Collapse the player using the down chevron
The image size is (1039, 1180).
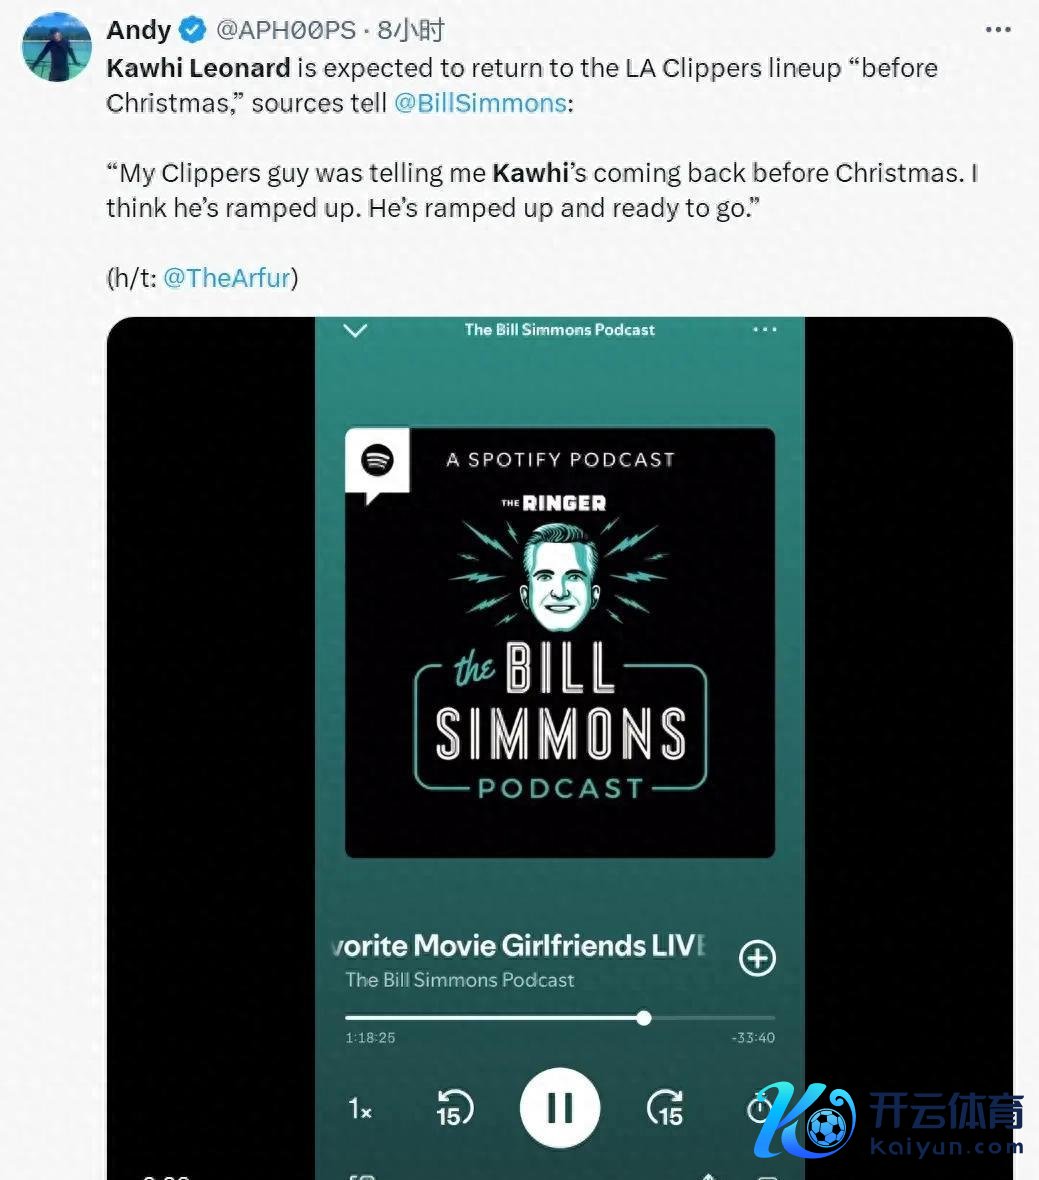pyautogui.click(x=355, y=330)
